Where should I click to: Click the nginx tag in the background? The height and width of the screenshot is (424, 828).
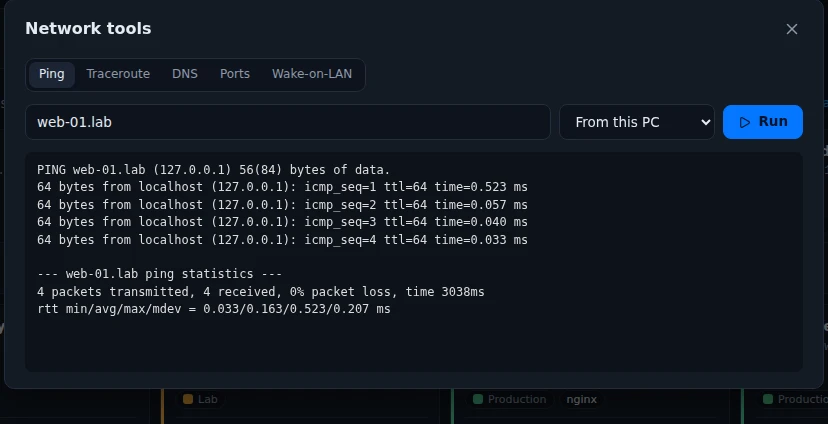tap(581, 399)
